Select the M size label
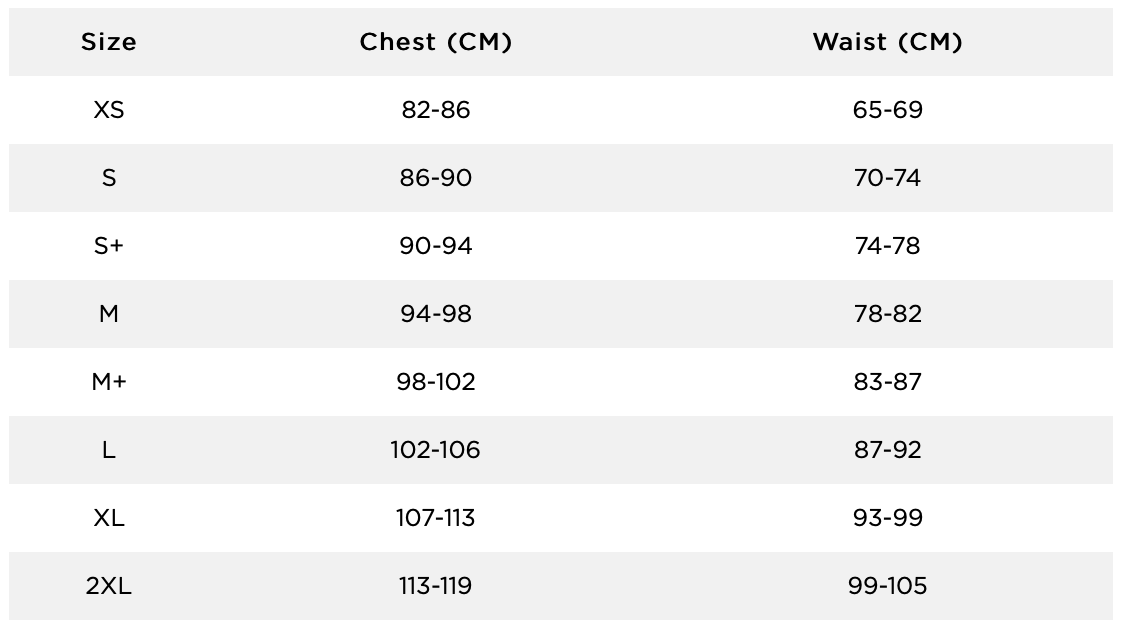This screenshot has width=1126, height=634. tap(108, 314)
